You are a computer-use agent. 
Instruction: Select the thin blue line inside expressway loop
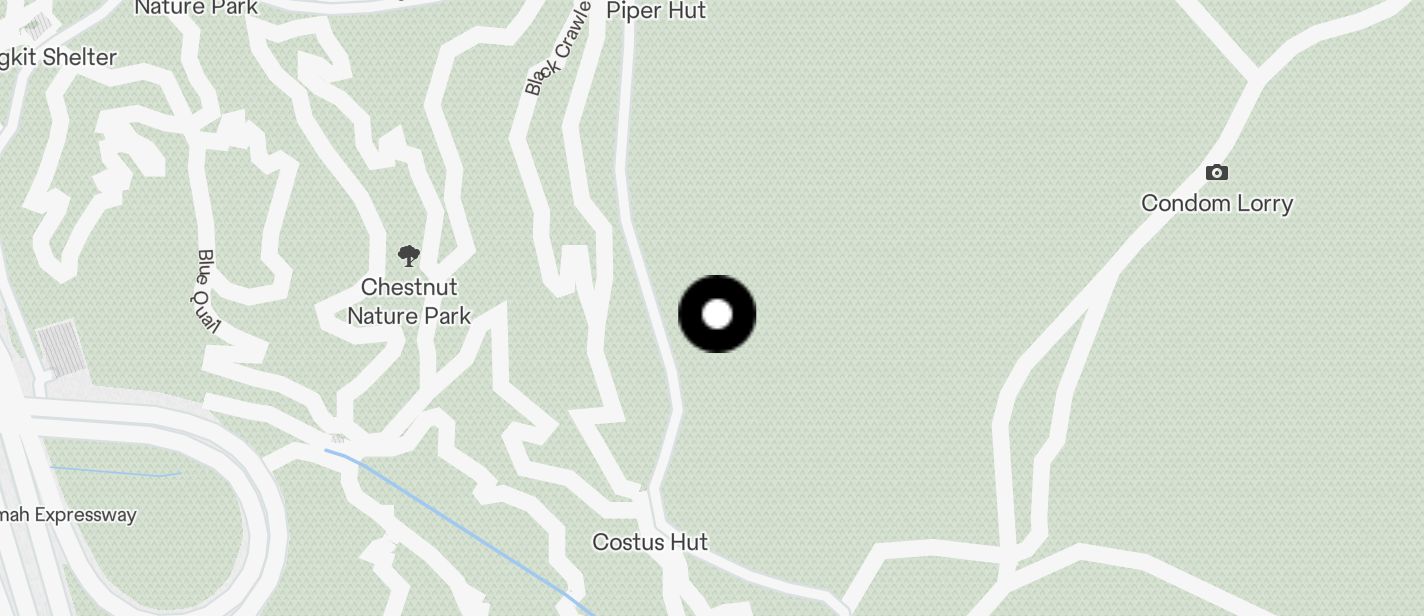click(115, 472)
